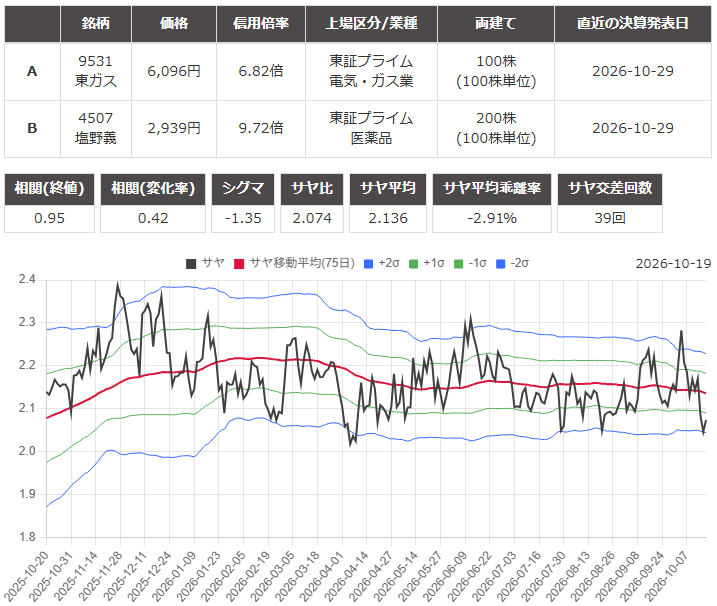Click correlation value 0.95
The width and height of the screenshot is (717, 606).
click(x=49, y=219)
